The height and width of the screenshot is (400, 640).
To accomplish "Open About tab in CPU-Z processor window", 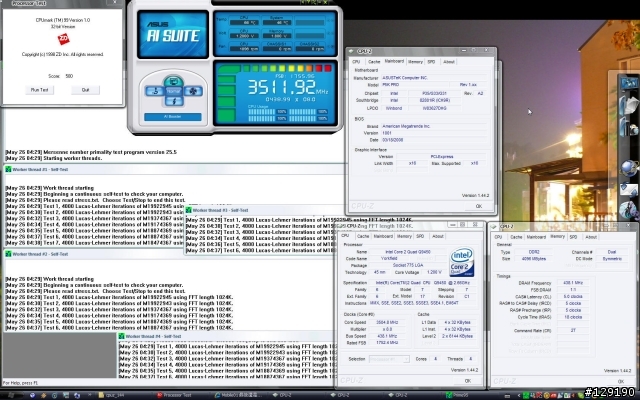I will coord(438,236).
